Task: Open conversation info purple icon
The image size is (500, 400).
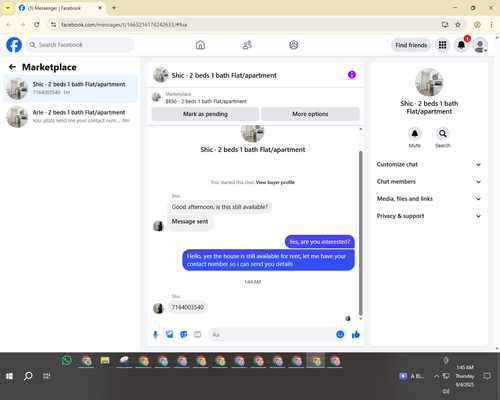Action: tap(352, 75)
